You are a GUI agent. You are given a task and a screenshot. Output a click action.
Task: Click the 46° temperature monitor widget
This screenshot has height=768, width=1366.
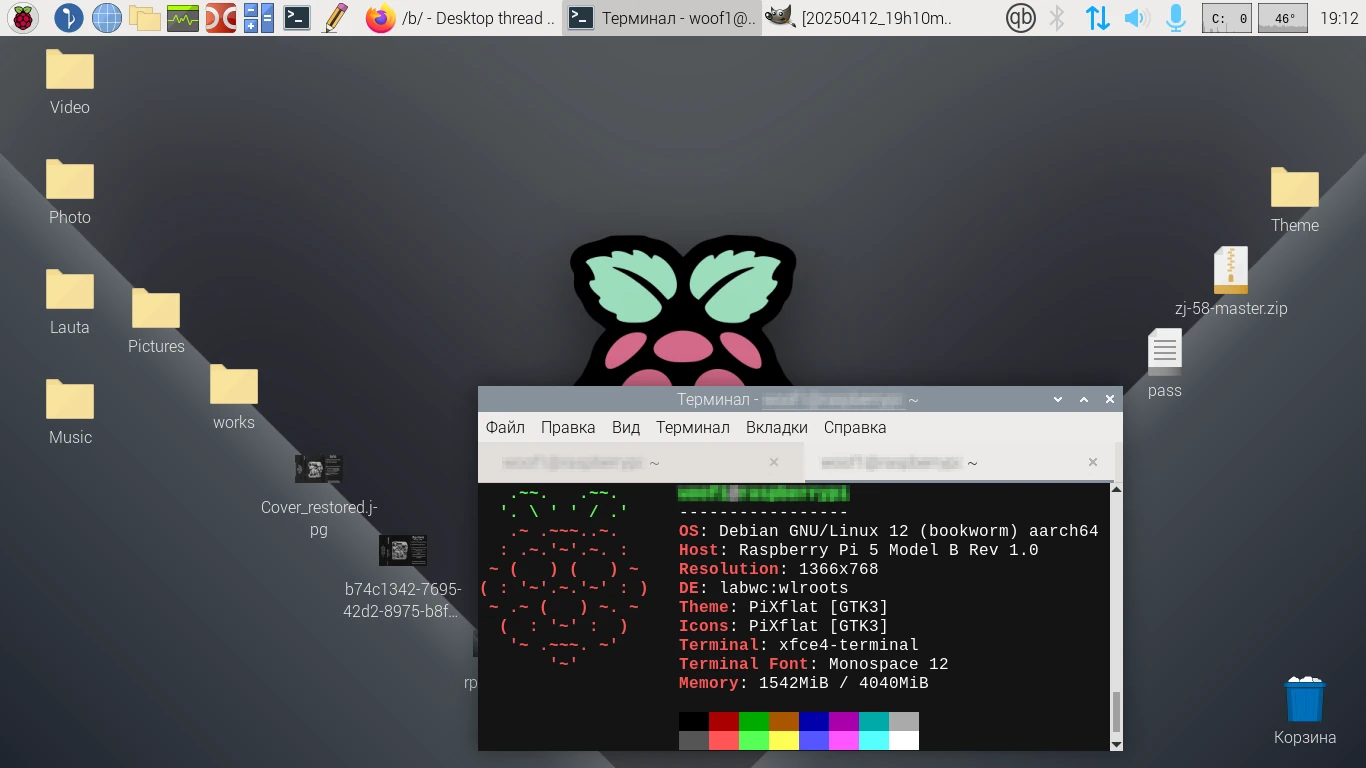1284,18
